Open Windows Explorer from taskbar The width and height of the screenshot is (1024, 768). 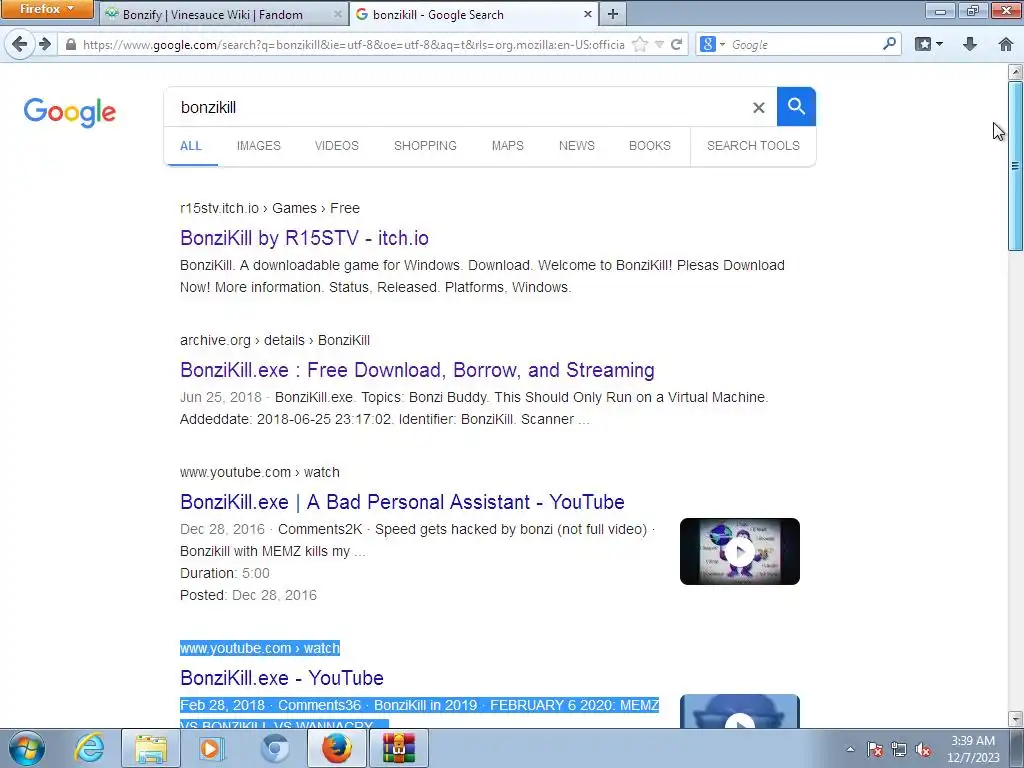(151, 748)
